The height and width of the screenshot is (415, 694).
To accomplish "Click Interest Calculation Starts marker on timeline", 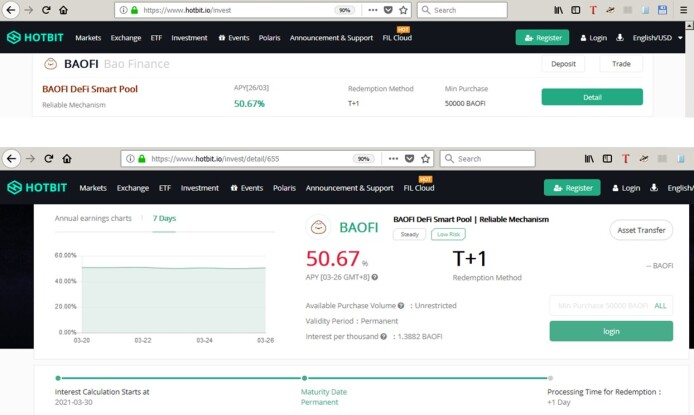I will coord(58,378).
